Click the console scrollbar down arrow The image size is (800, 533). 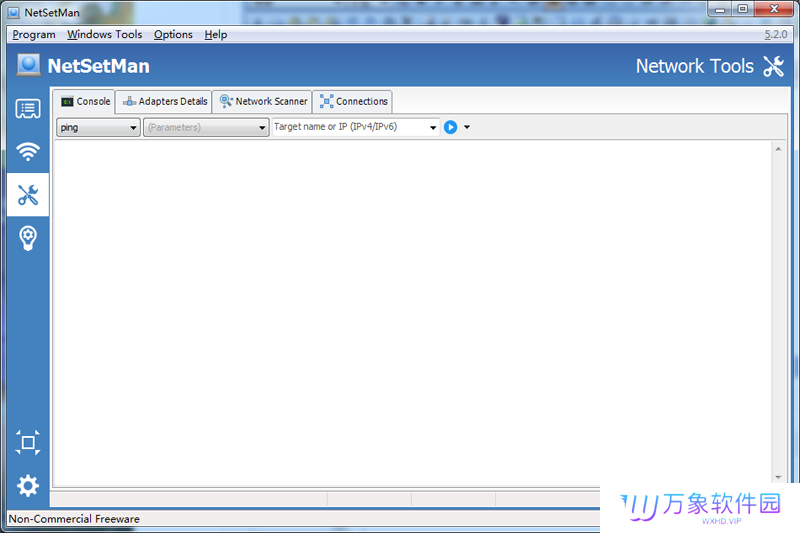point(778,477)
